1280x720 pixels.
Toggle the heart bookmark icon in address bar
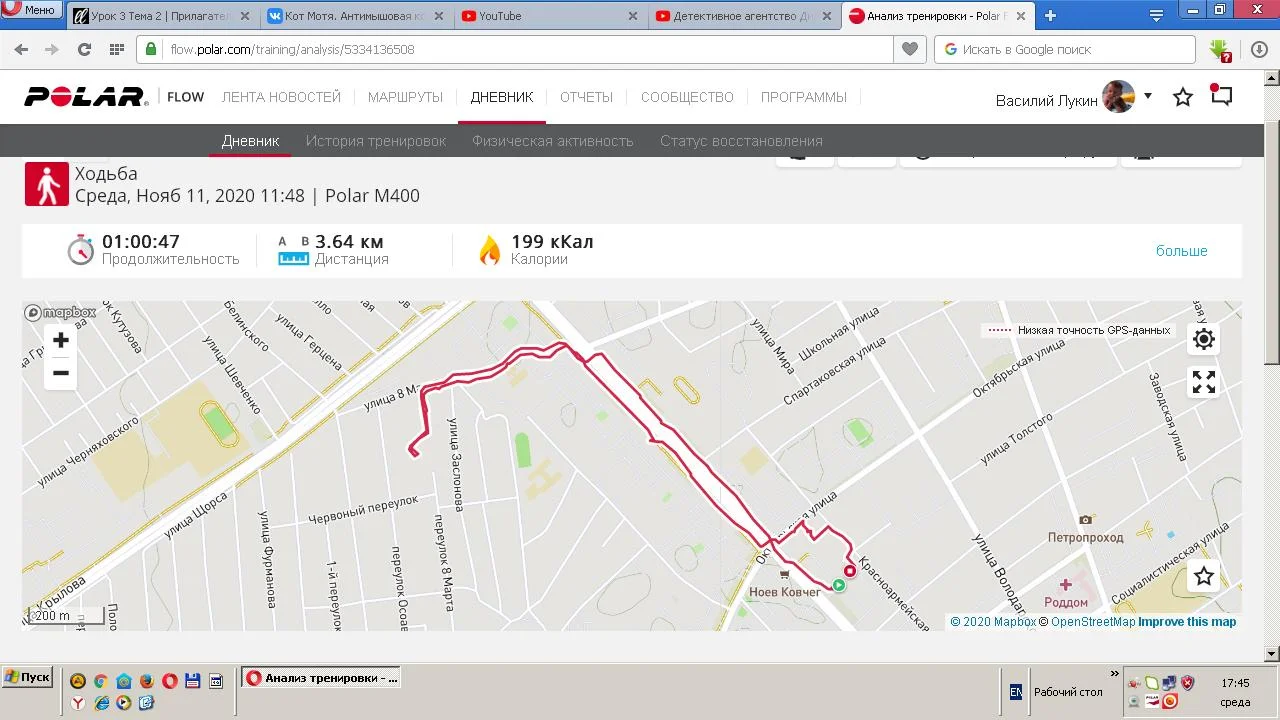[909, 49]
